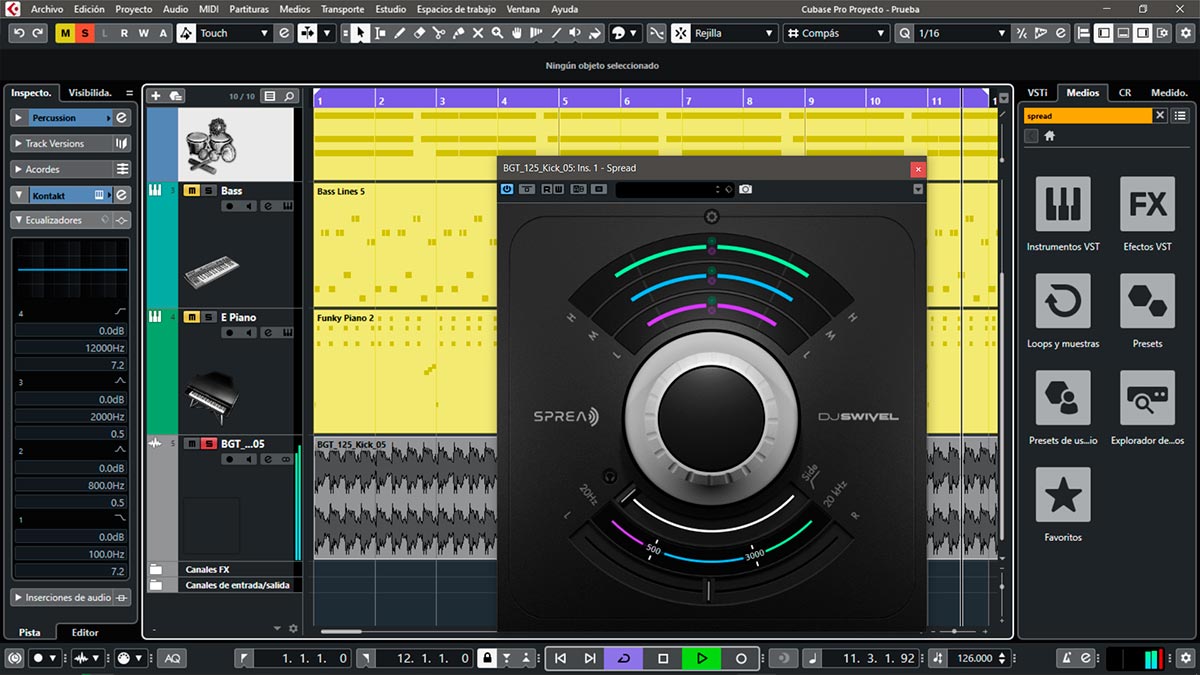Toggle Solo on BGT kick track
The image size is (1200, 675).
[208, 443]
